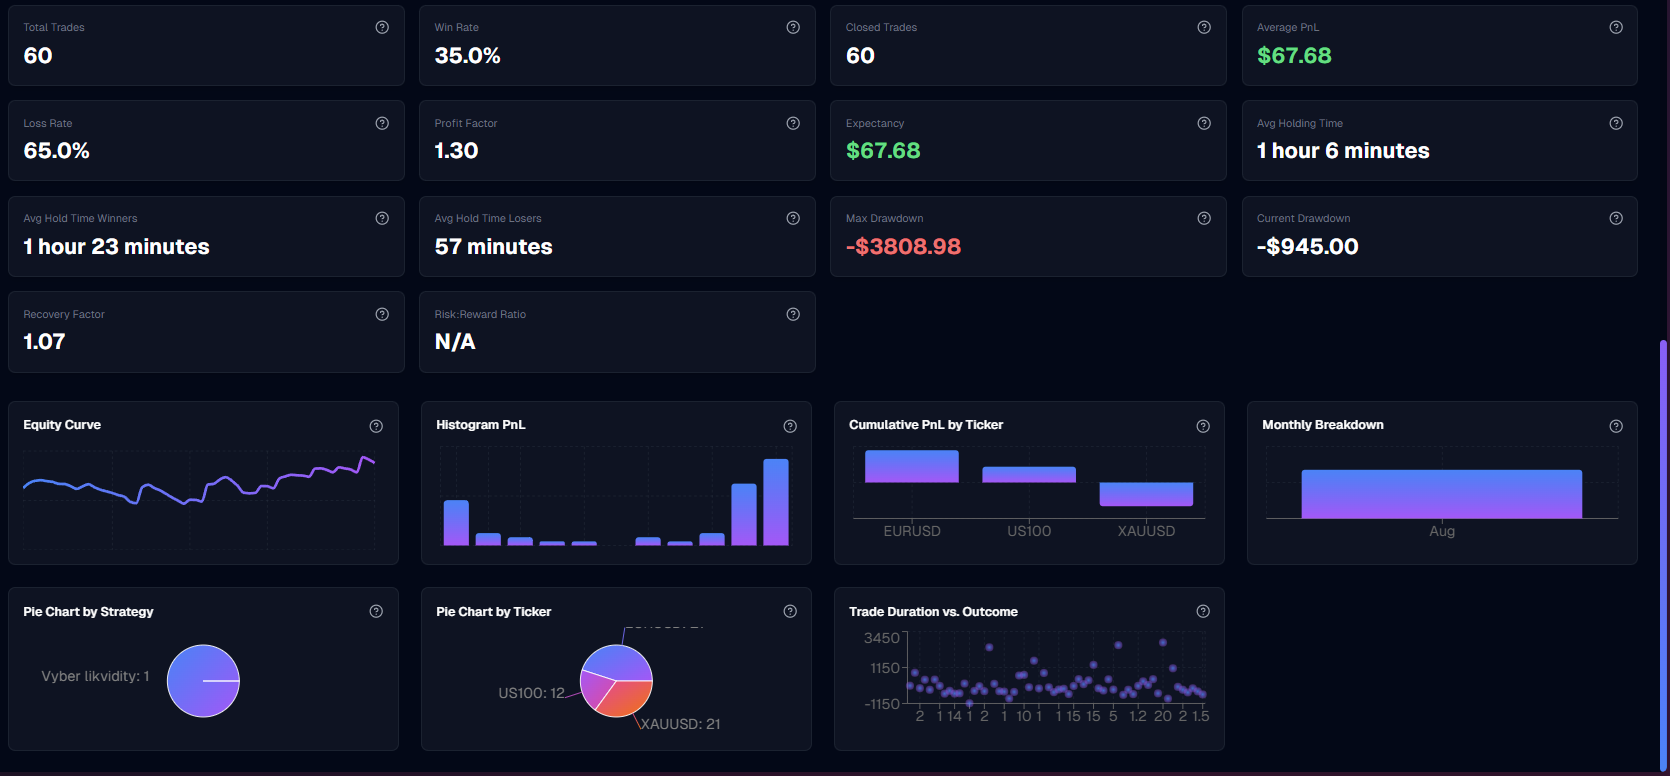The width and height of the screenshot is (1670, 776).
Task: Click the Trade Duration vs. Outcome help icon
Action: click(1203, 612)
